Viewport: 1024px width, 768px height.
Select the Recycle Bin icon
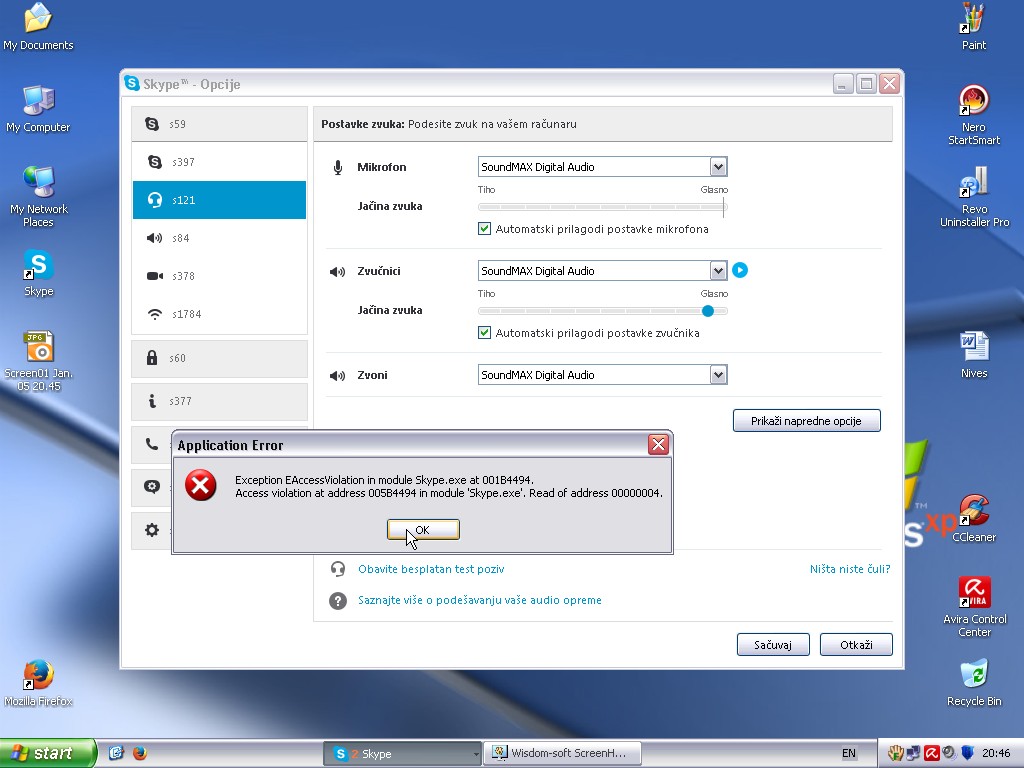coord(974,683)
